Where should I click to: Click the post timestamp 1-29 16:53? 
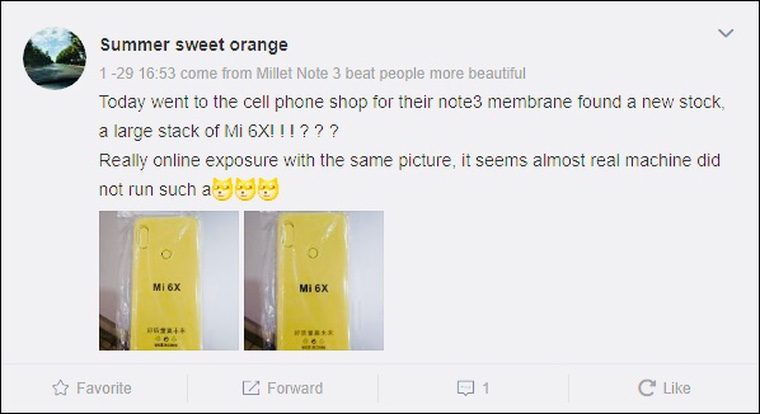[137, 73]
